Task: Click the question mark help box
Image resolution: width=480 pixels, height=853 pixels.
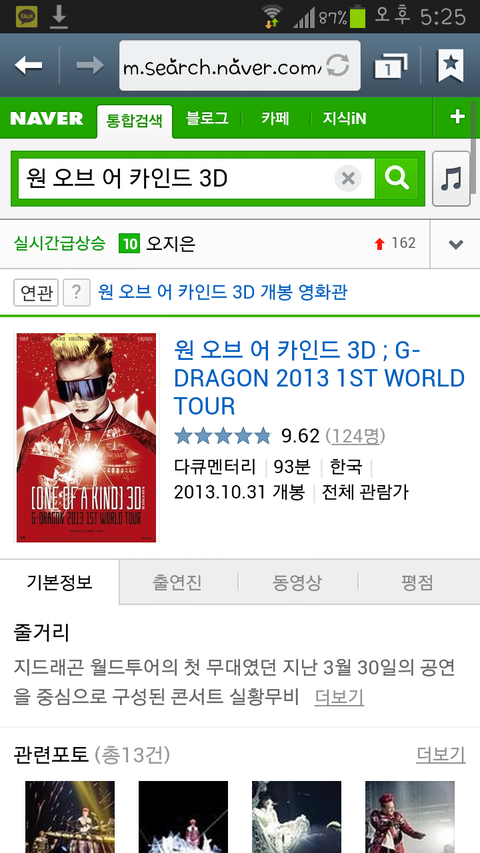Action: pos(77,293)
